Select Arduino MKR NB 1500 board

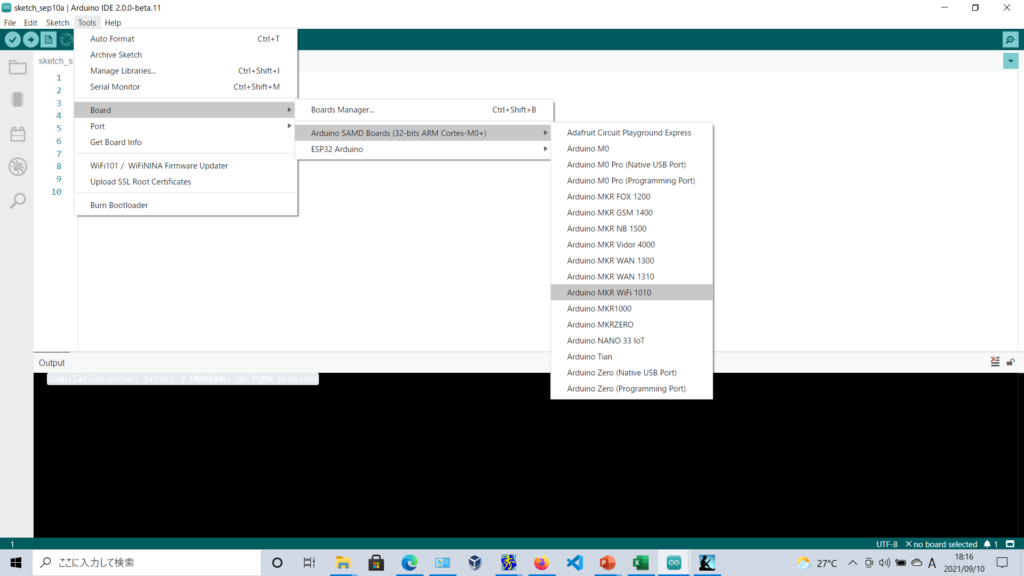(632, 229)
